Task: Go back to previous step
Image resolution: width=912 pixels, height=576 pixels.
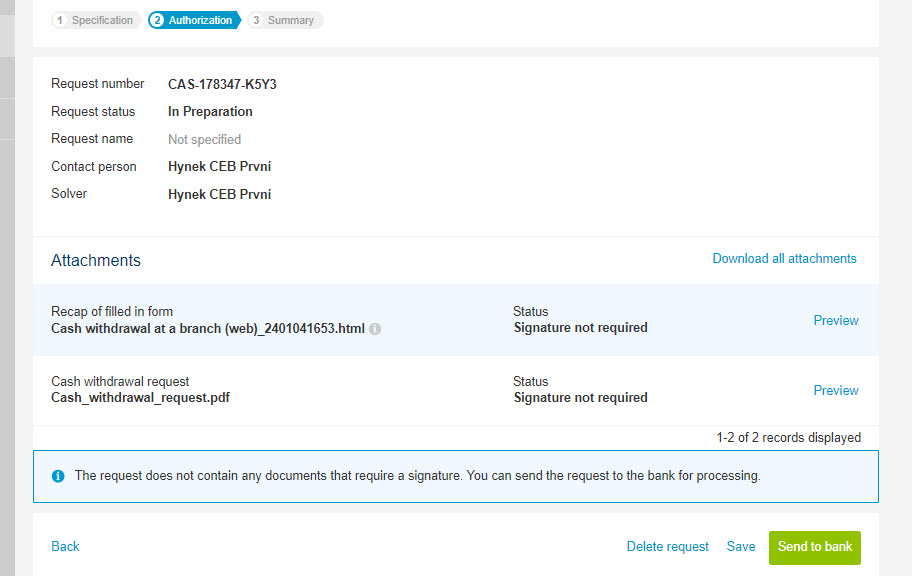Action: pos(65,546)
